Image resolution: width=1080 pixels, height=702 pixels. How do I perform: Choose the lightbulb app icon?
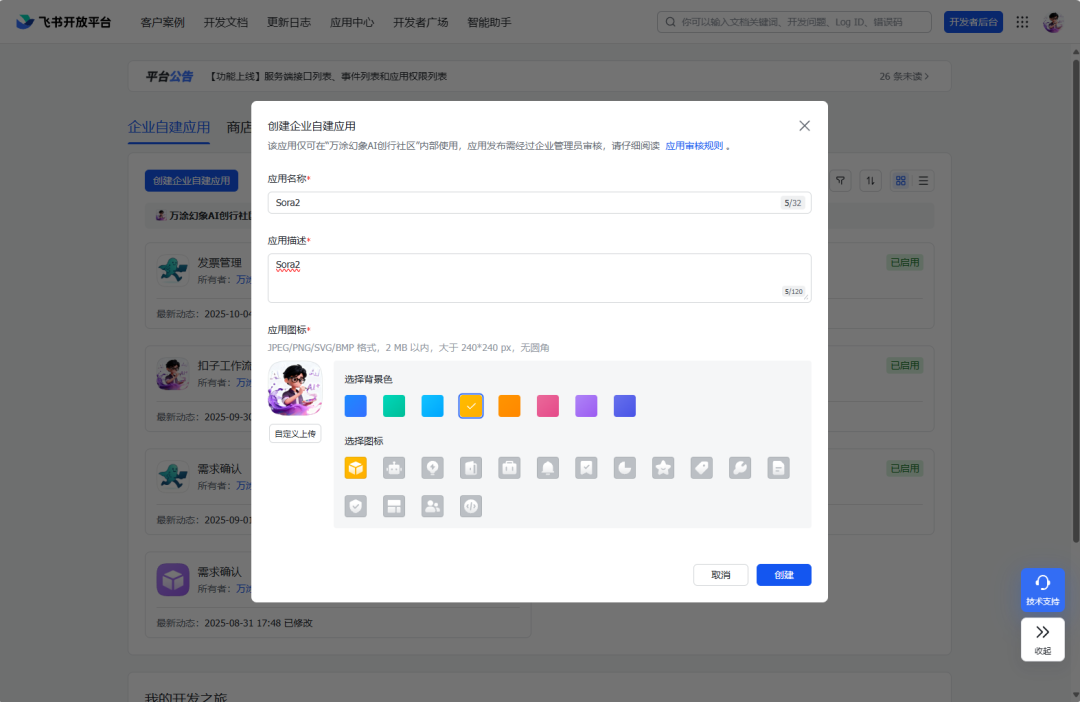coord(432,468)
